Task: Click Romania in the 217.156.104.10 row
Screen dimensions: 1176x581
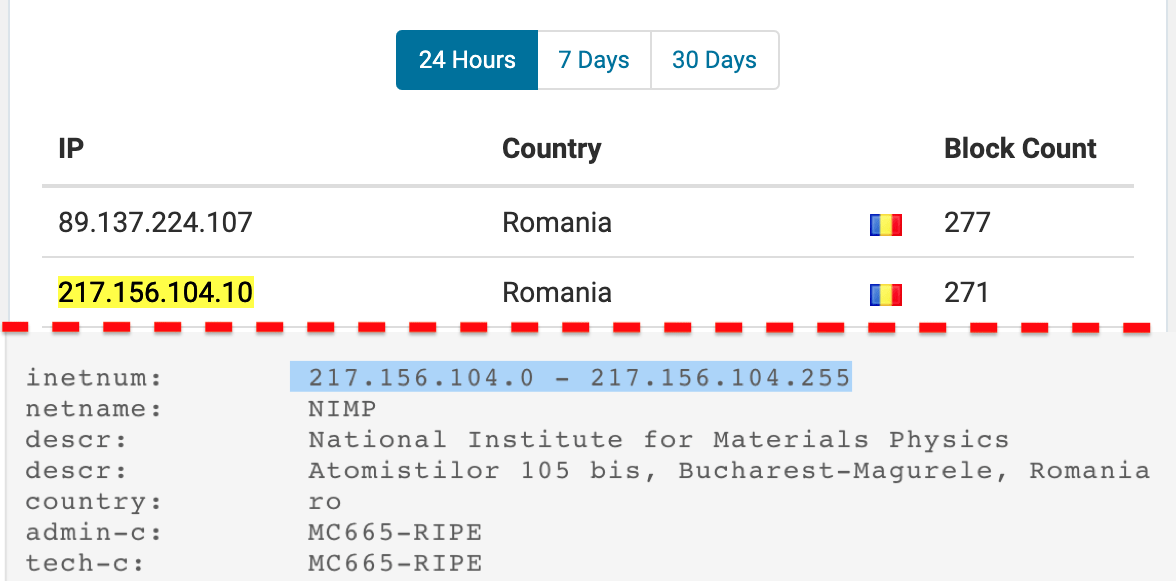Action: pos(557,293)
